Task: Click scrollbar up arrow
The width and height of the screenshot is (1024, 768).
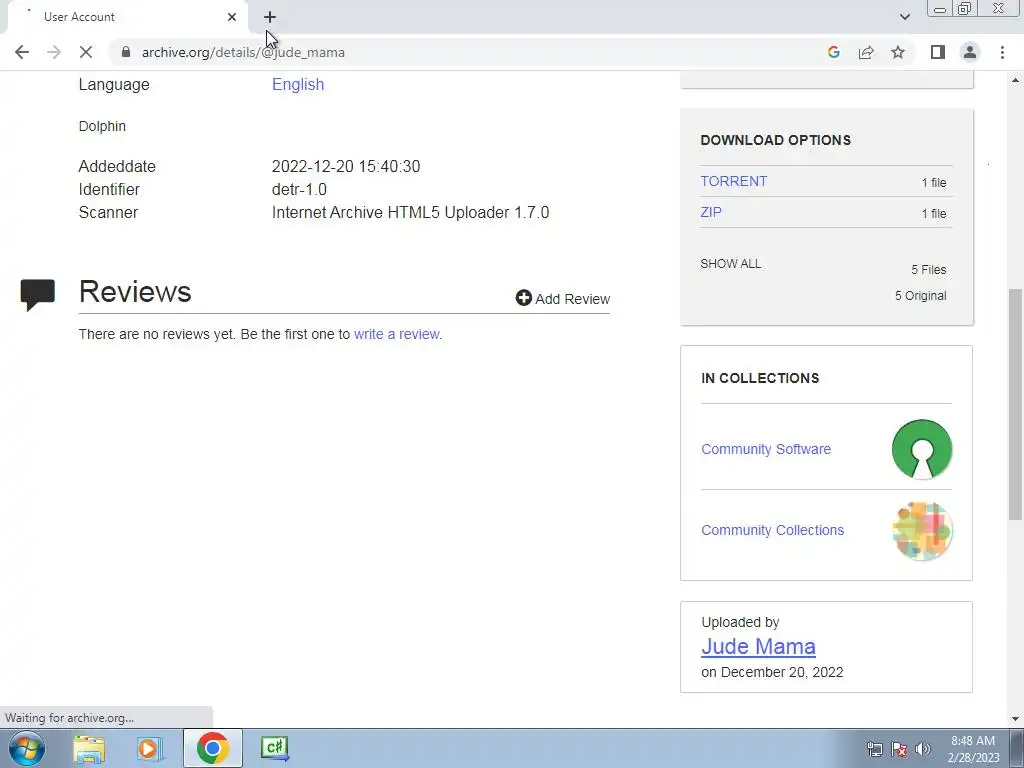Action: [x=1016, y=80]
